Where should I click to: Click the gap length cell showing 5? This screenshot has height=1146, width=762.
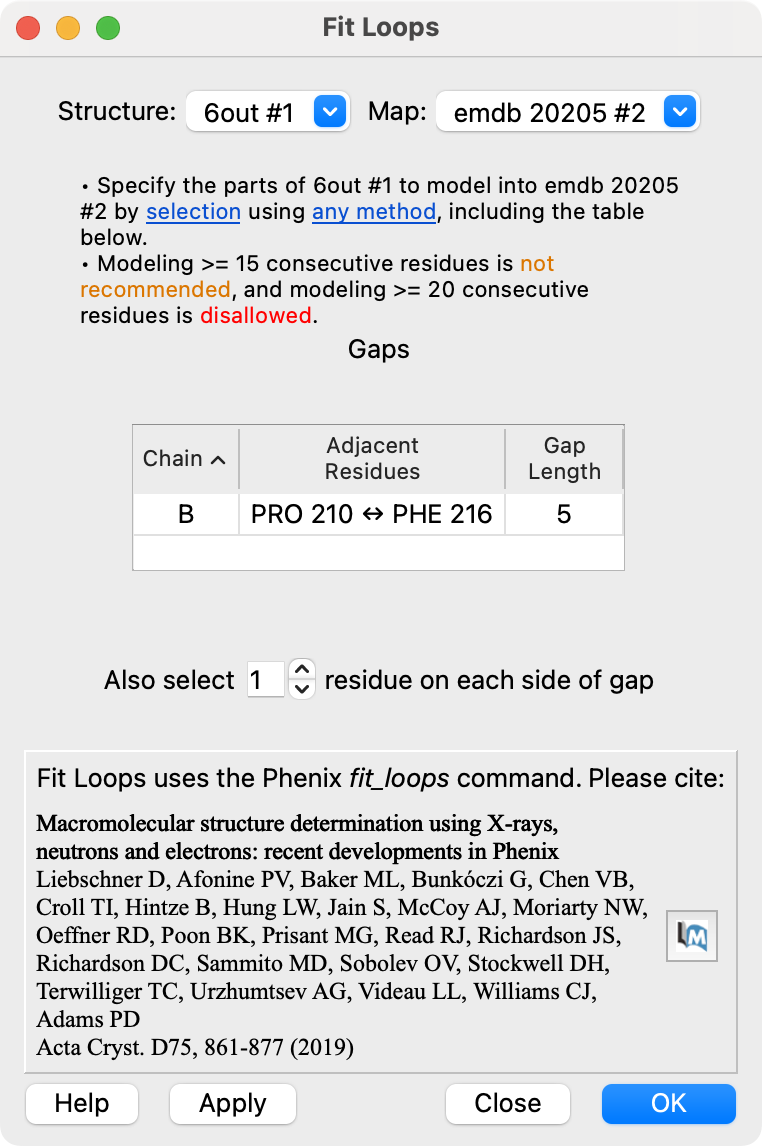click(564, 515)
